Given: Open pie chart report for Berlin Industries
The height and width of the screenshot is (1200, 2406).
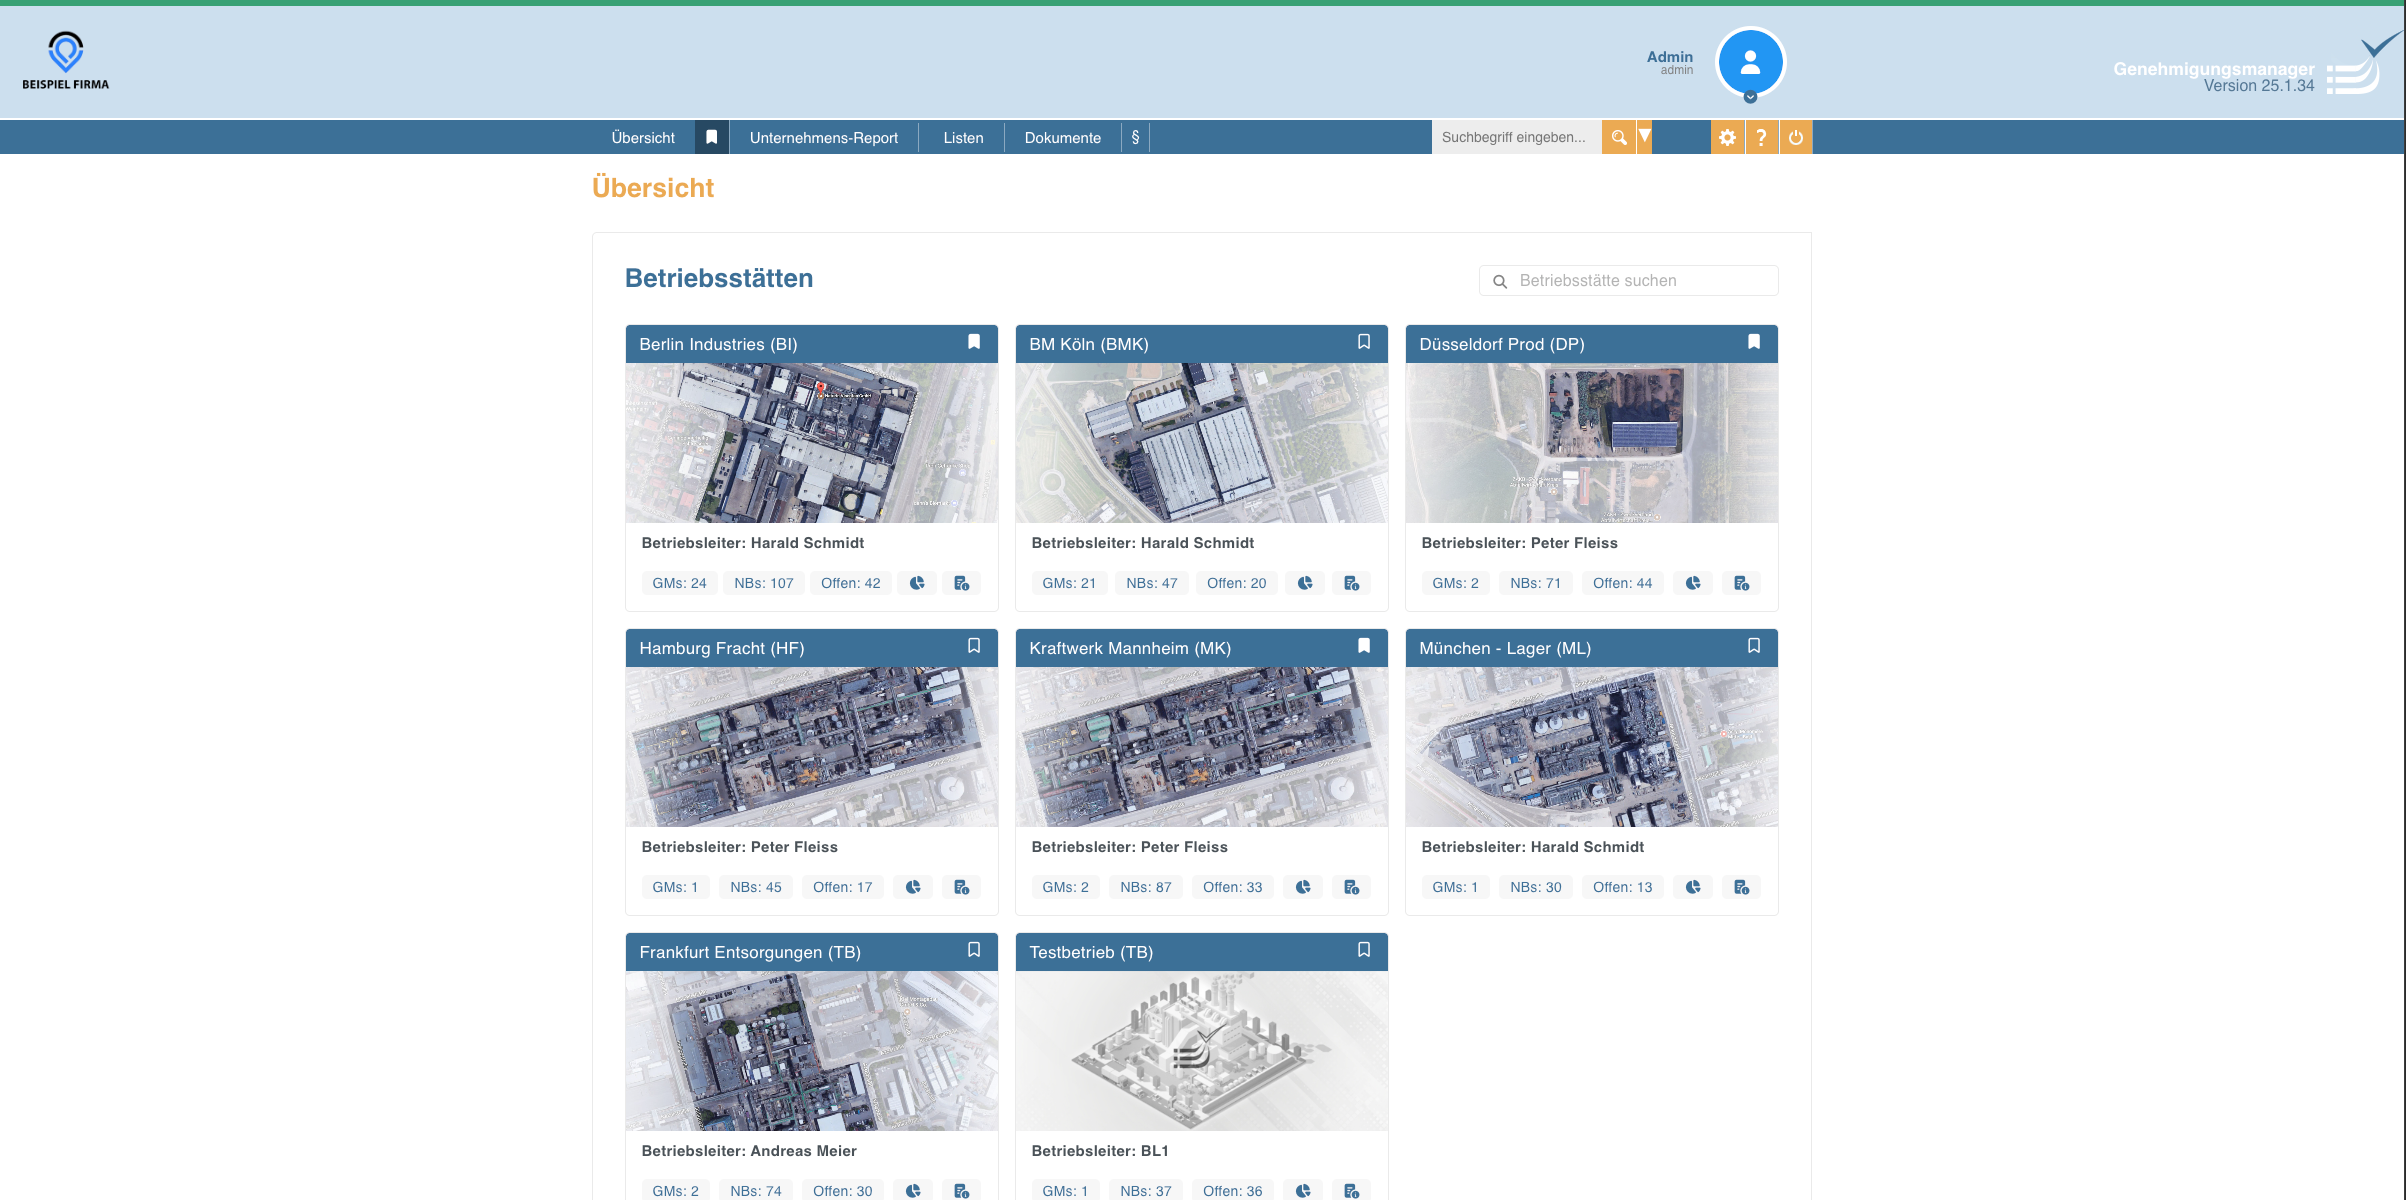Looking at the screenshot, I should 917,583.
